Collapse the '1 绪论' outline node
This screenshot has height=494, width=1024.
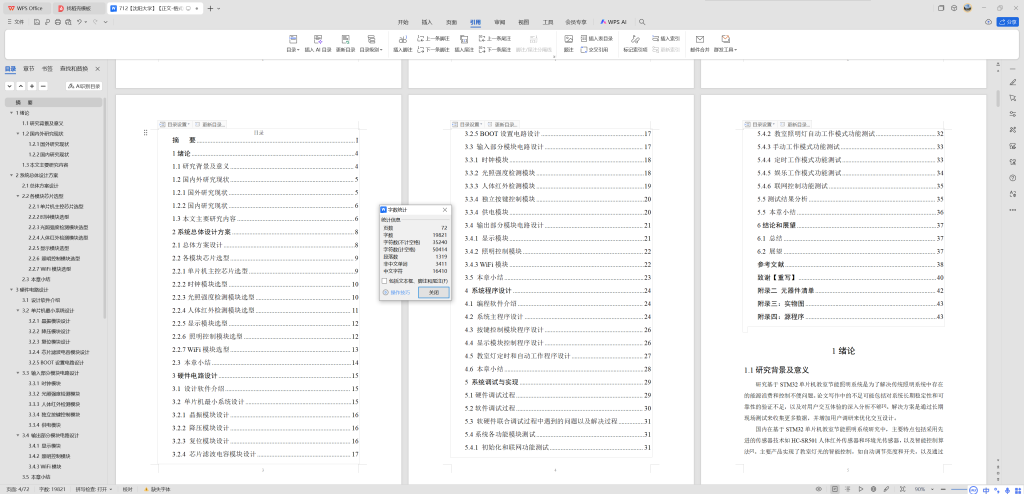point(10,113)
